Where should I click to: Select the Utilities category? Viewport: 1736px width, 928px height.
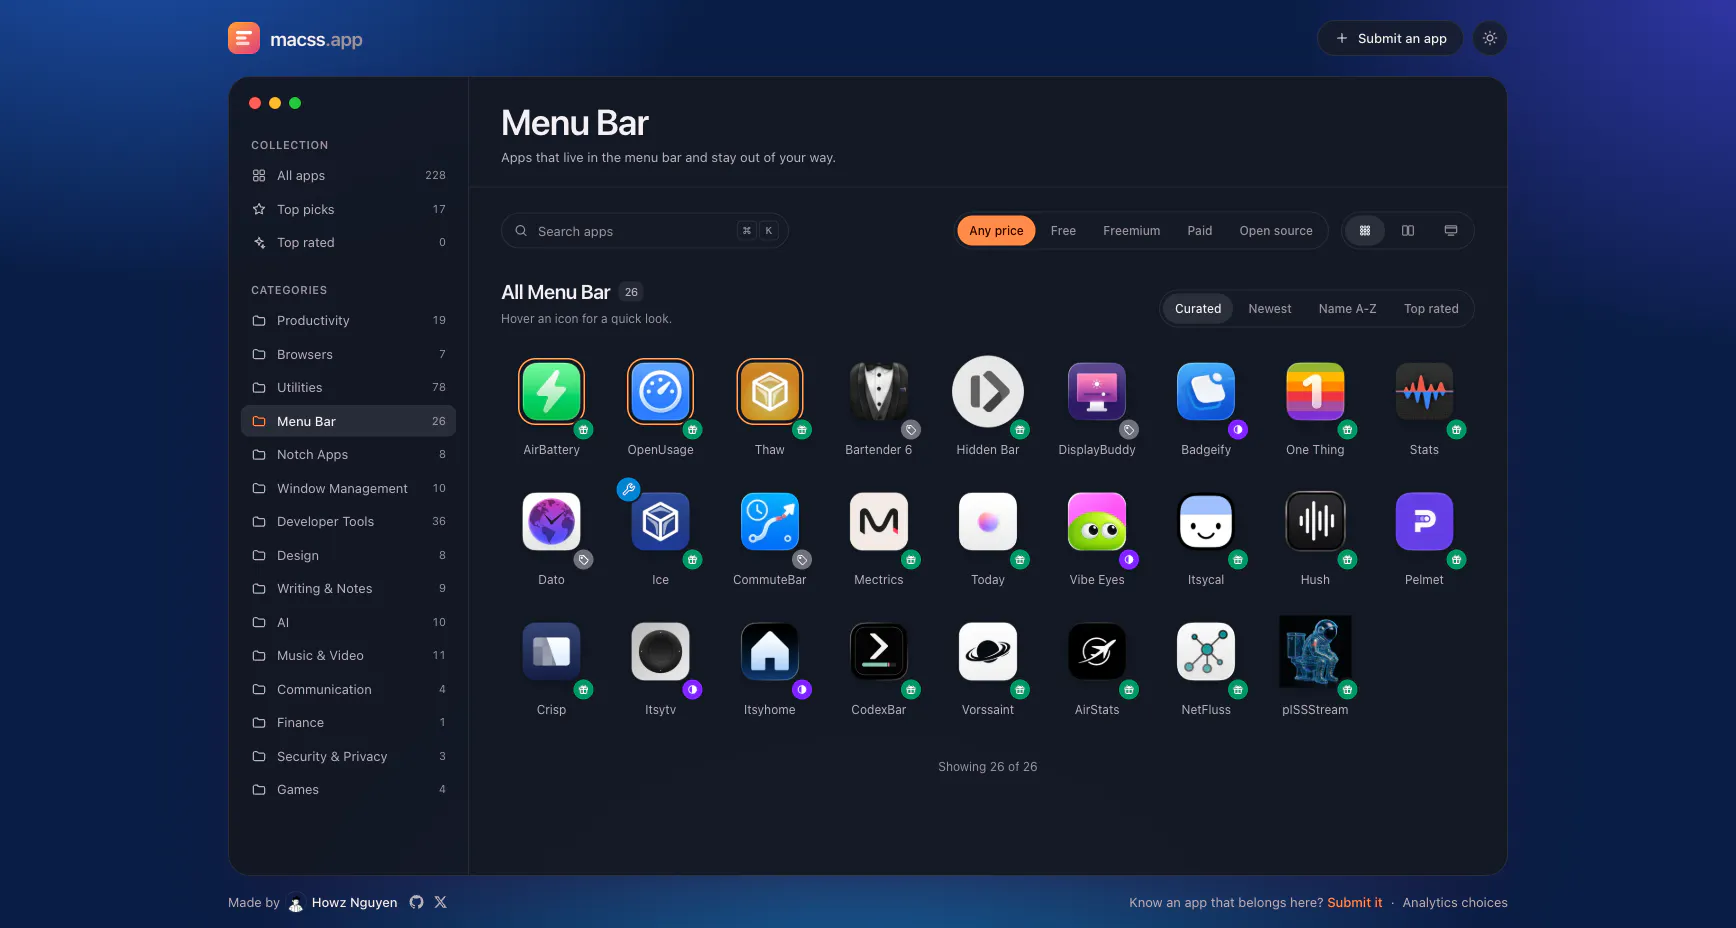[348, 388]
